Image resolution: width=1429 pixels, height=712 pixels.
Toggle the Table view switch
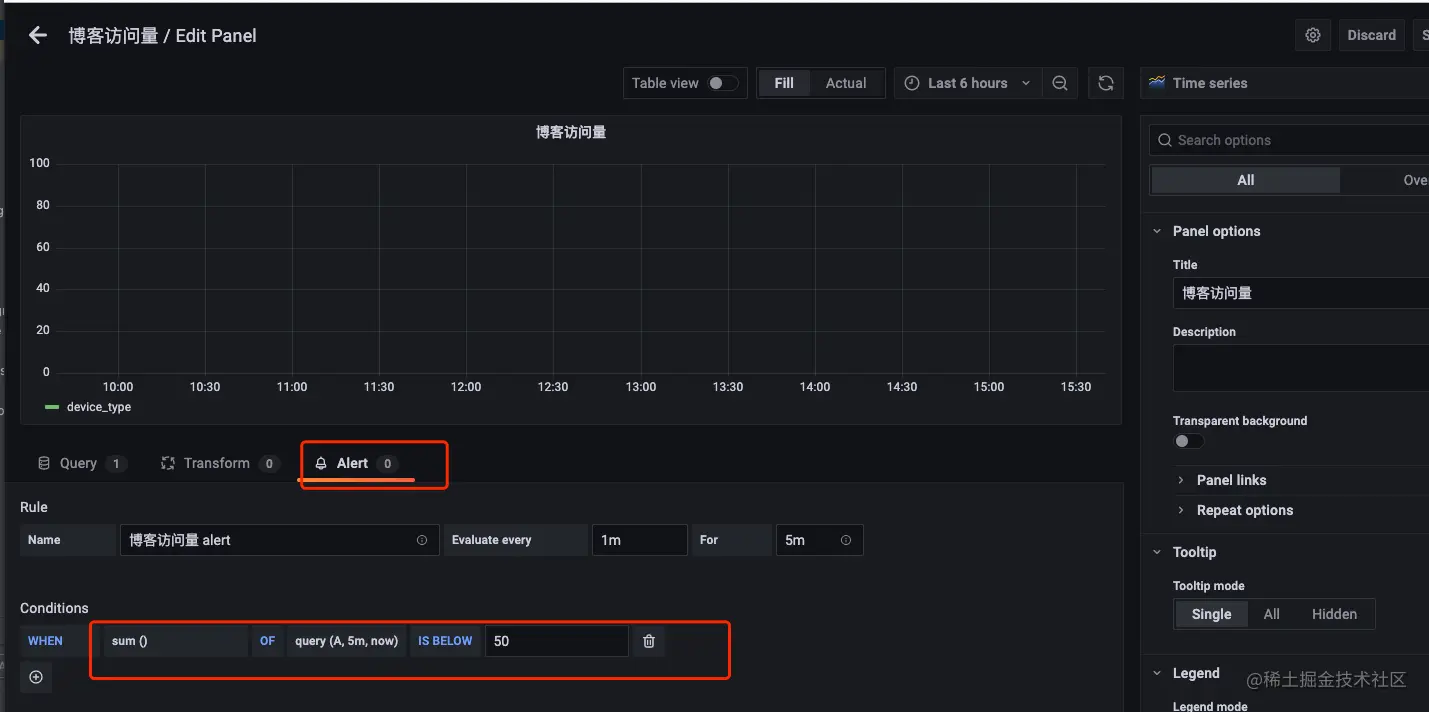coord(722,83)
